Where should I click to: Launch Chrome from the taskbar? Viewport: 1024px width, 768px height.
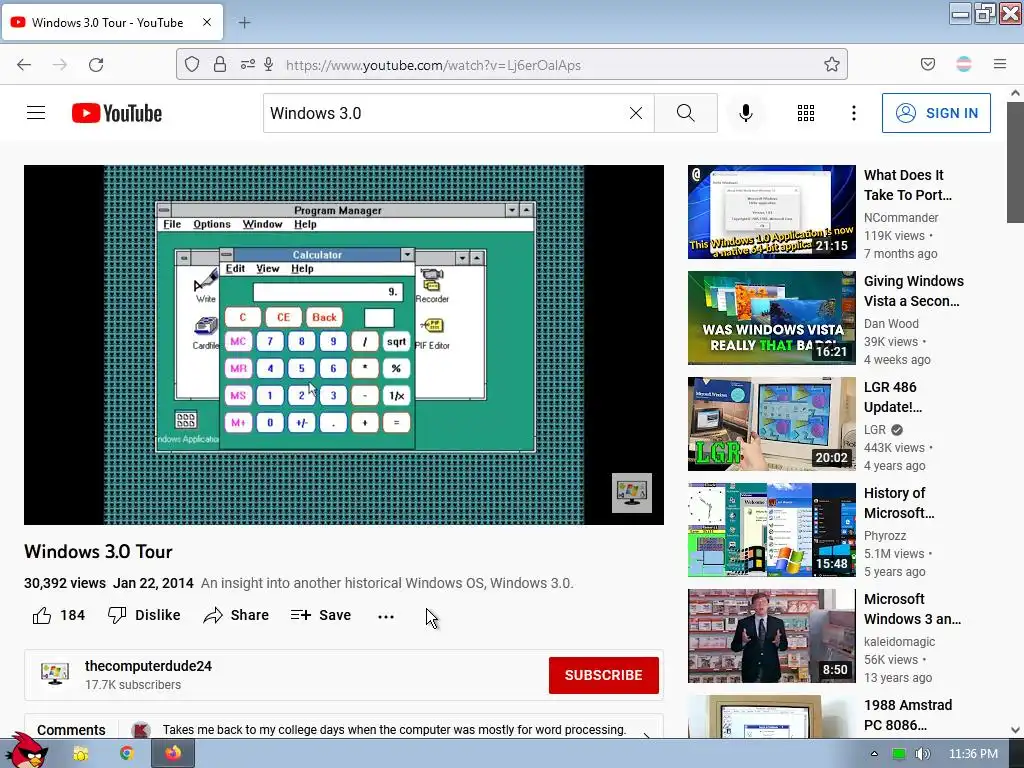coord(127,754)
